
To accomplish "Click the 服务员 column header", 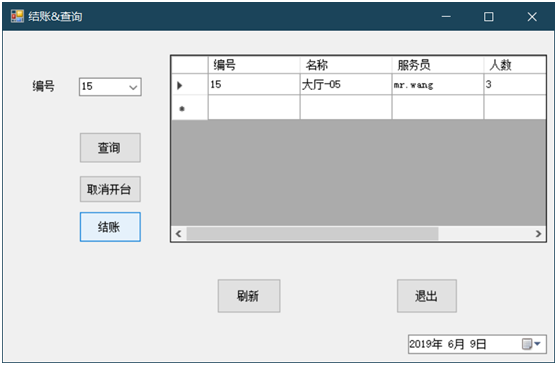I will tap(438, 65).
